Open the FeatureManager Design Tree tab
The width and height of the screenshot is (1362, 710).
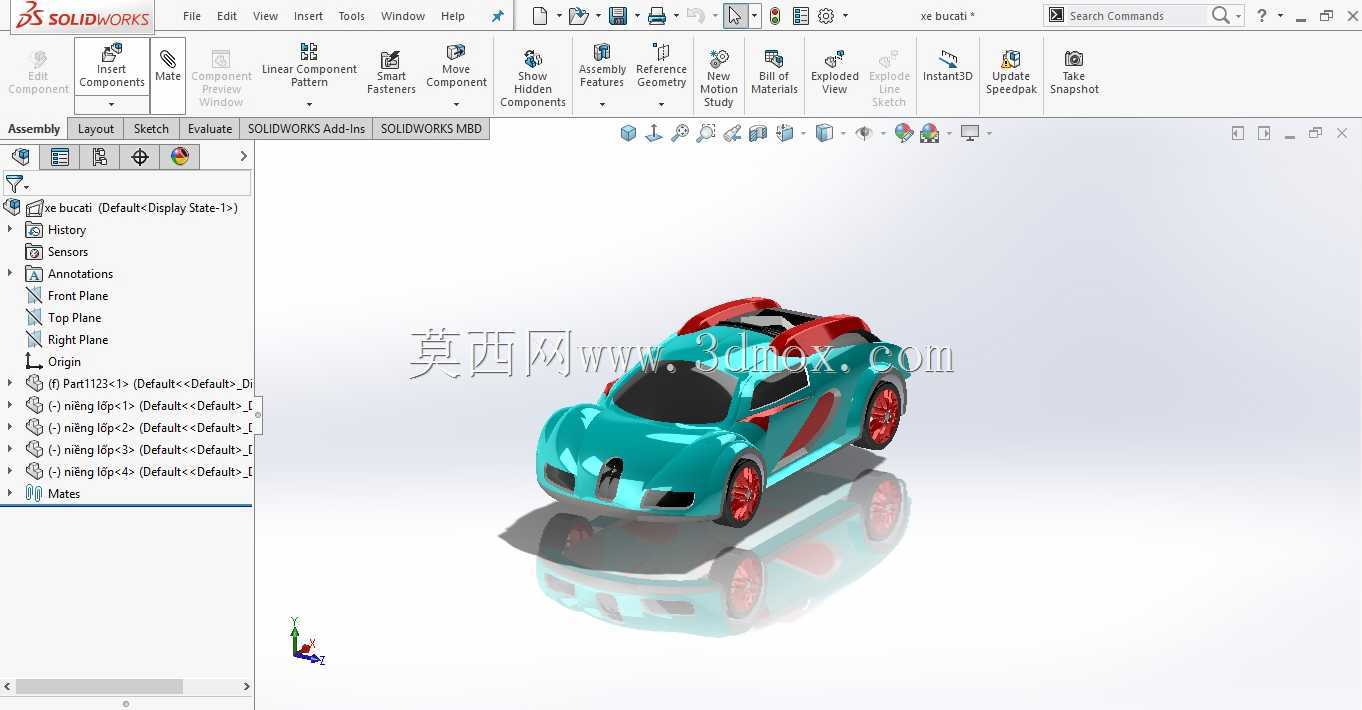click(20, 157)
